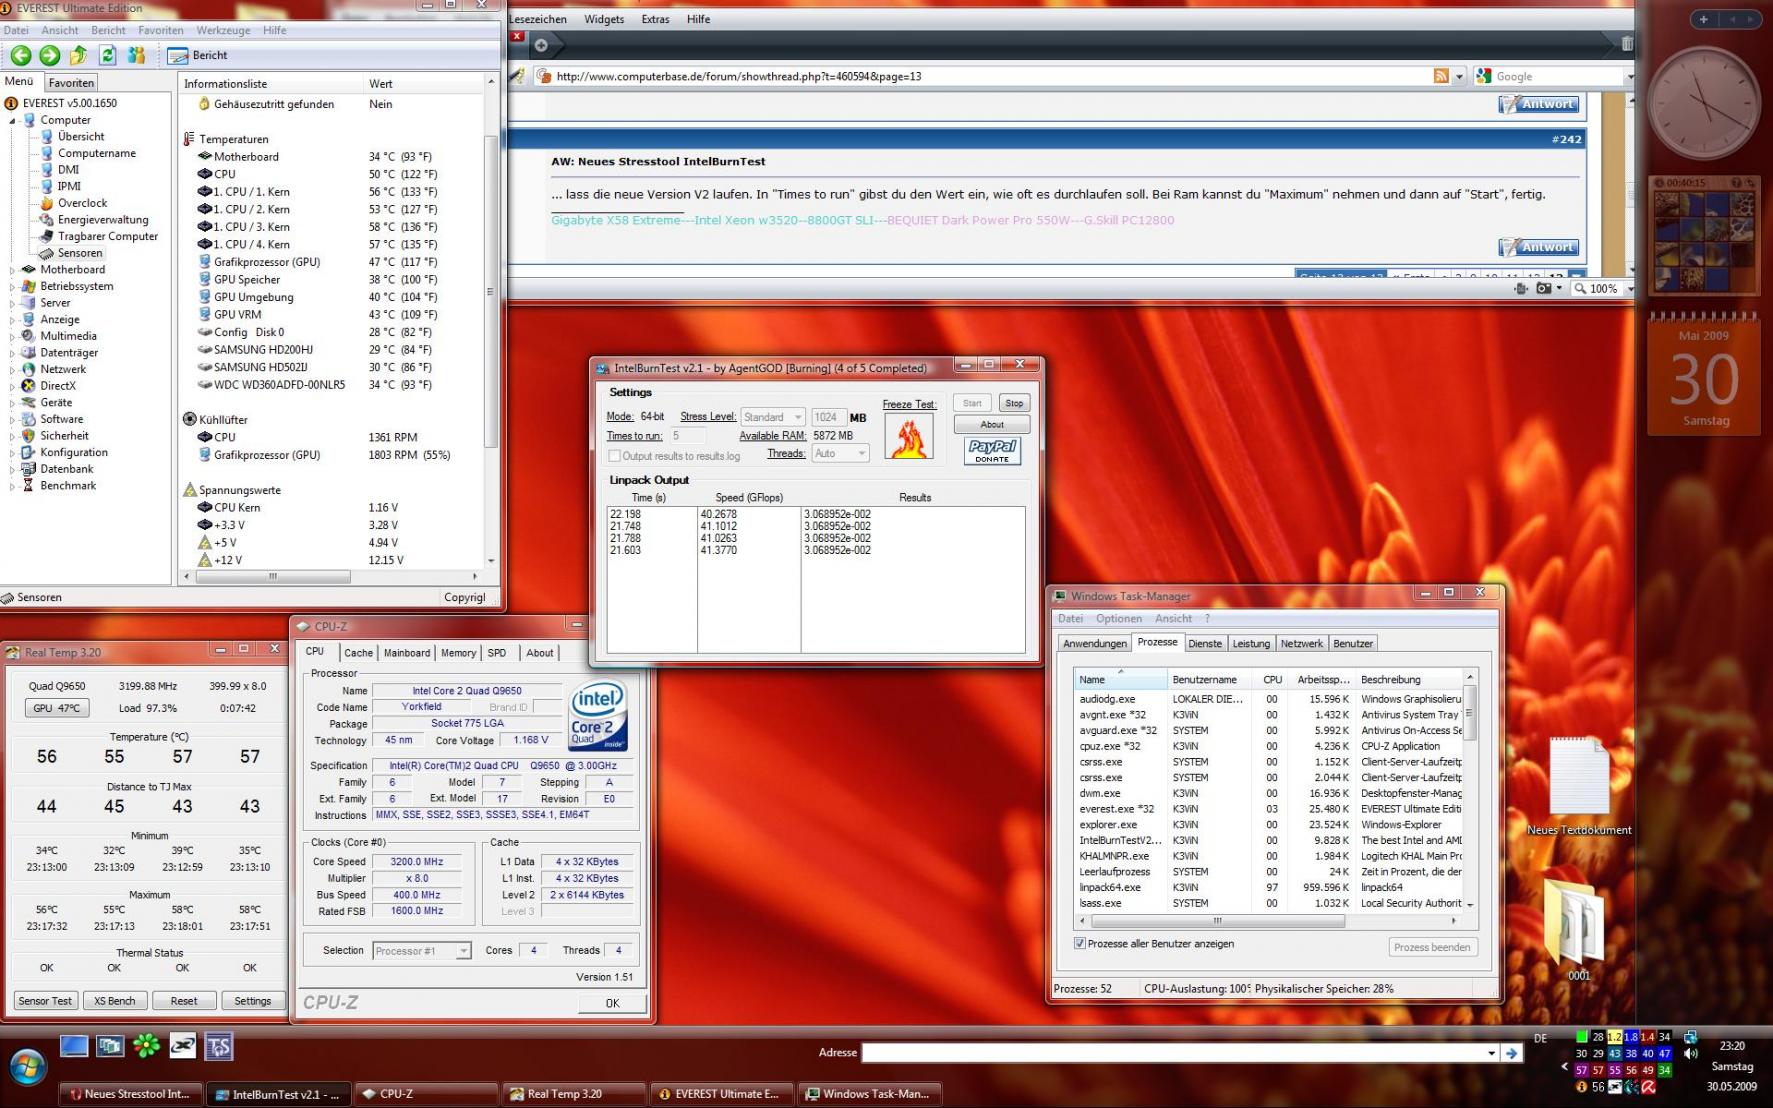The width and height of the screenshot is (1773, 1108).
Task: Toggle 'Prozesse aller Benutzer anzeigen' checkbox
Action: tap(1080, 944)
